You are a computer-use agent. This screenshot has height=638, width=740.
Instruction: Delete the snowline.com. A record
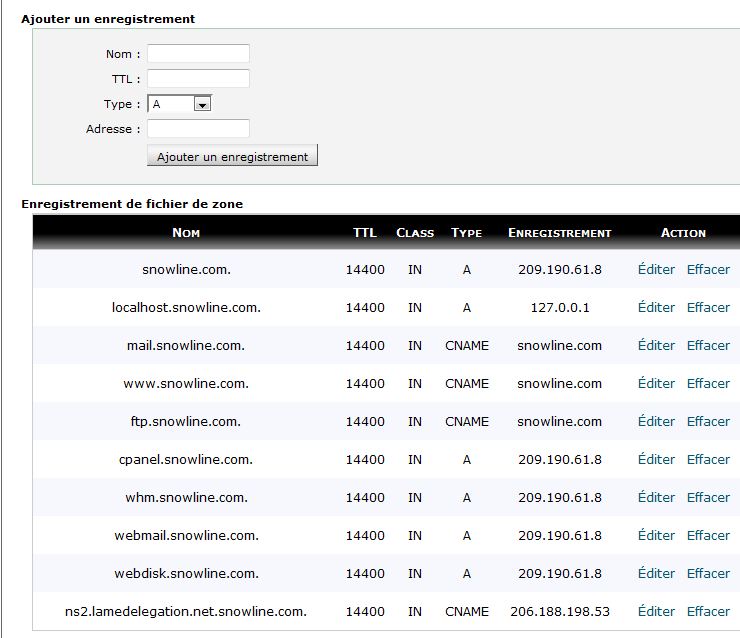coord(708,269)
